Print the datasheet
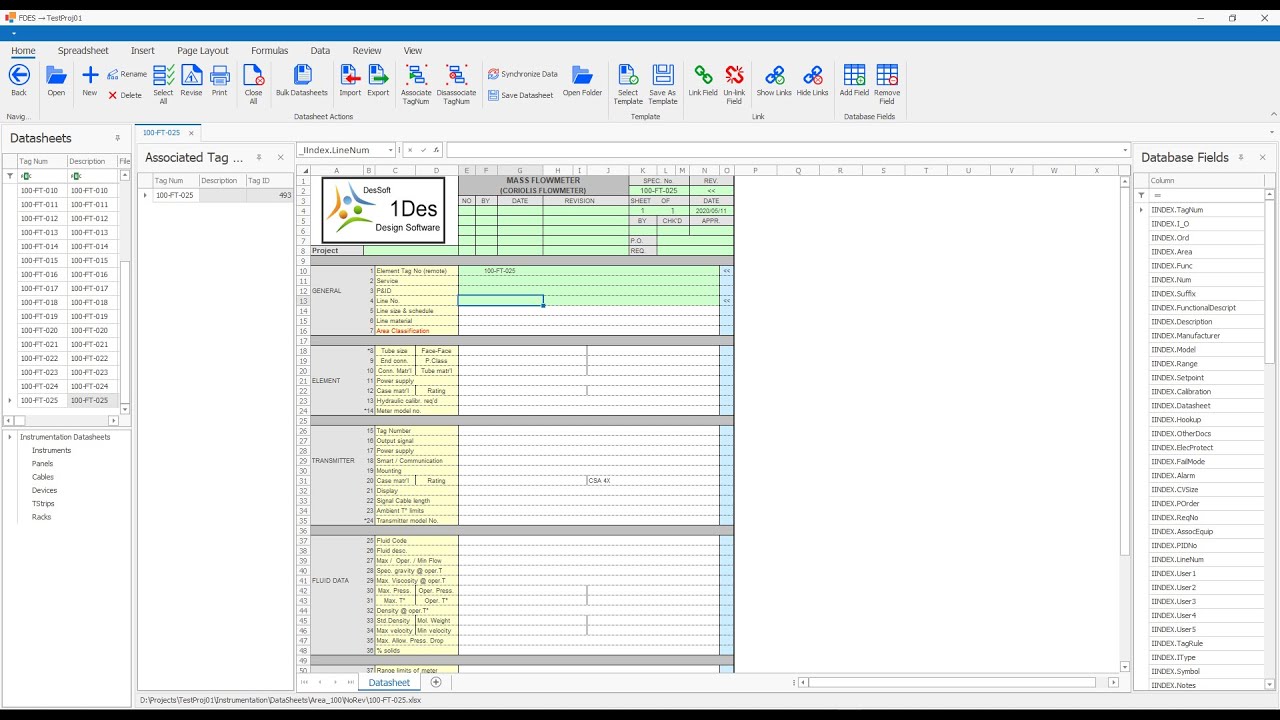This screenshot has width=1280, height=720. (220, 80)
